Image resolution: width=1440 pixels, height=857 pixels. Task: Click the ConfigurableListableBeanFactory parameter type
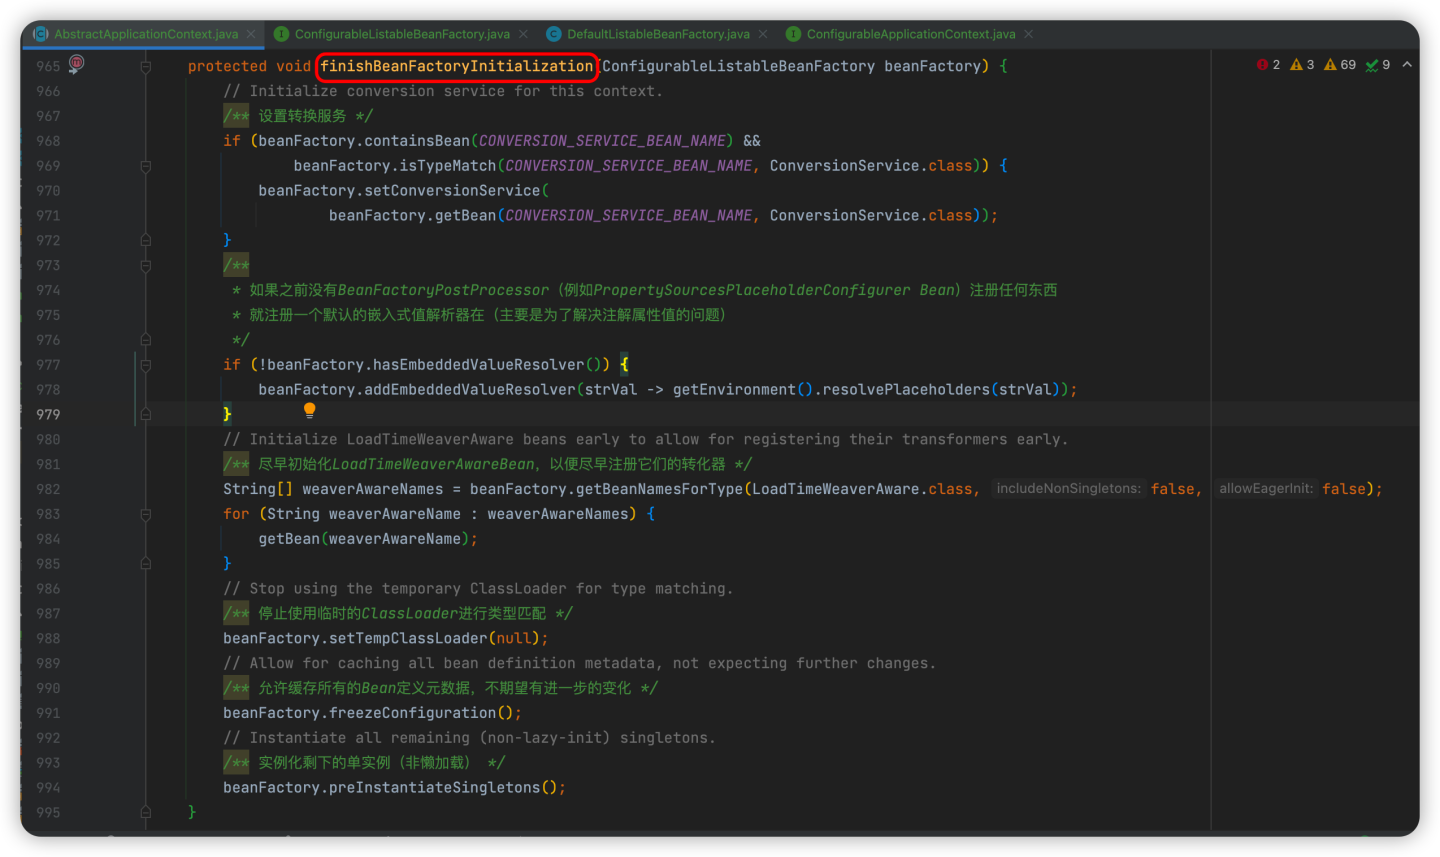[738, 66]
